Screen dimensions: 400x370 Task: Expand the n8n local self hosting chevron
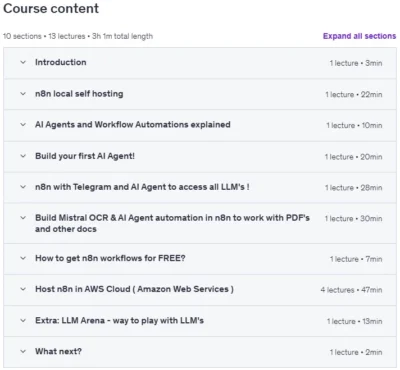pyautogui.click(x=23, y=94)
